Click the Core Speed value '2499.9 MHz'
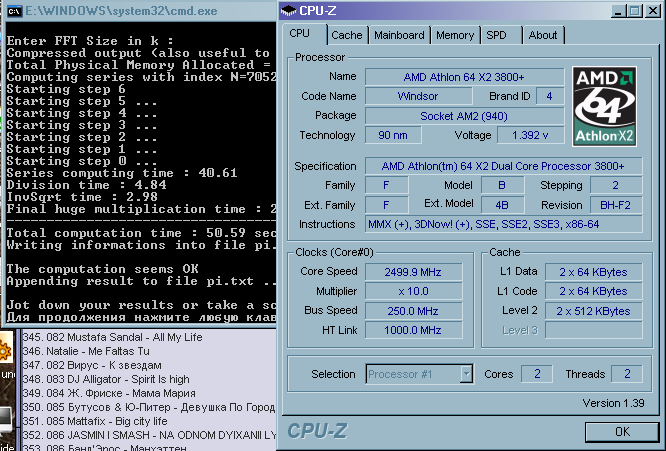 413,272
